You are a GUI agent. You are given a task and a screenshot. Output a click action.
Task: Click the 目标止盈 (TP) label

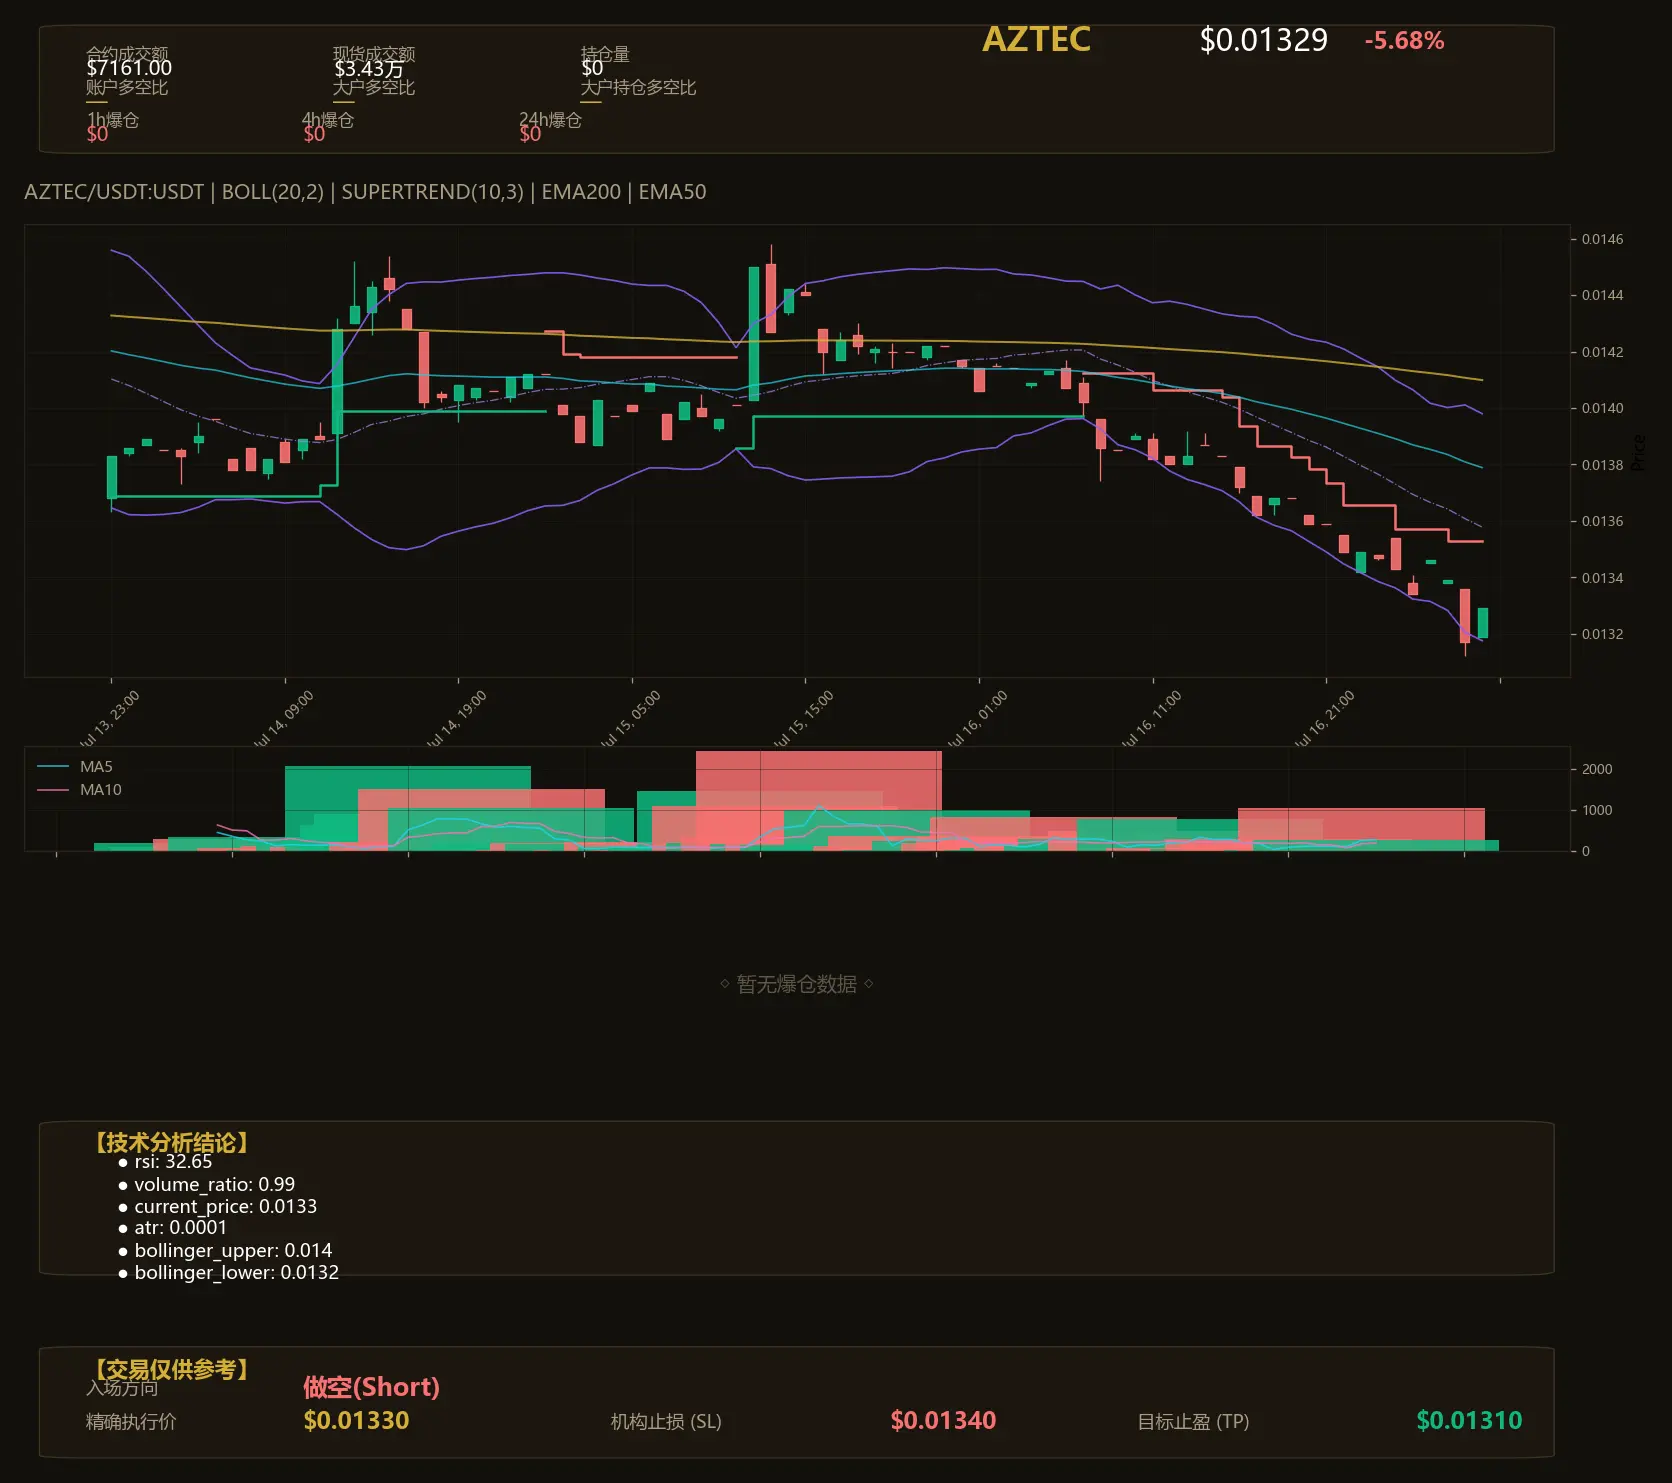click(1193, 1422)
